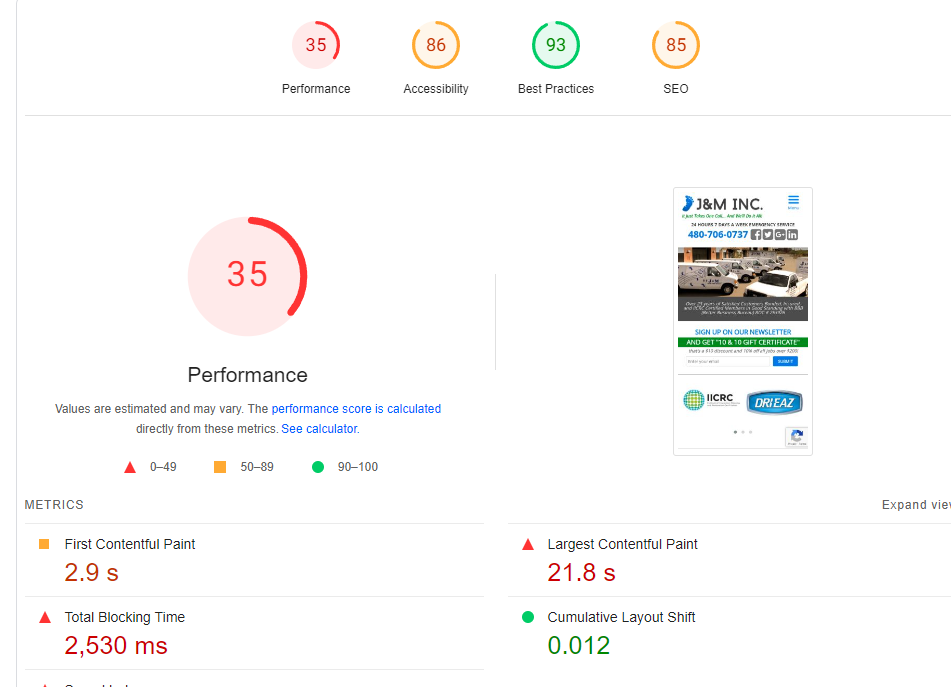Click the 2.9 s First Contentful Paint value

92,572
